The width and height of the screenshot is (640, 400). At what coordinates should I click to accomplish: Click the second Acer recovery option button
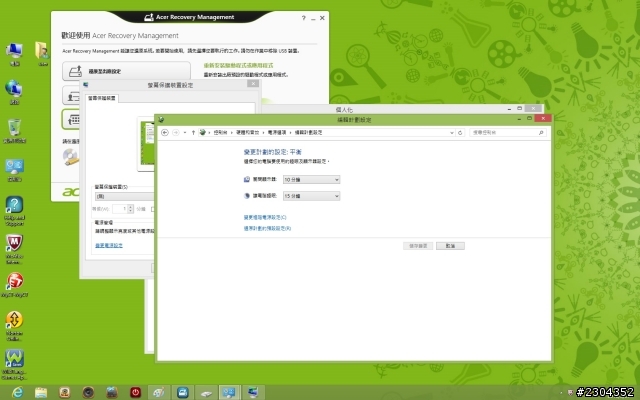tap(71, 96)
